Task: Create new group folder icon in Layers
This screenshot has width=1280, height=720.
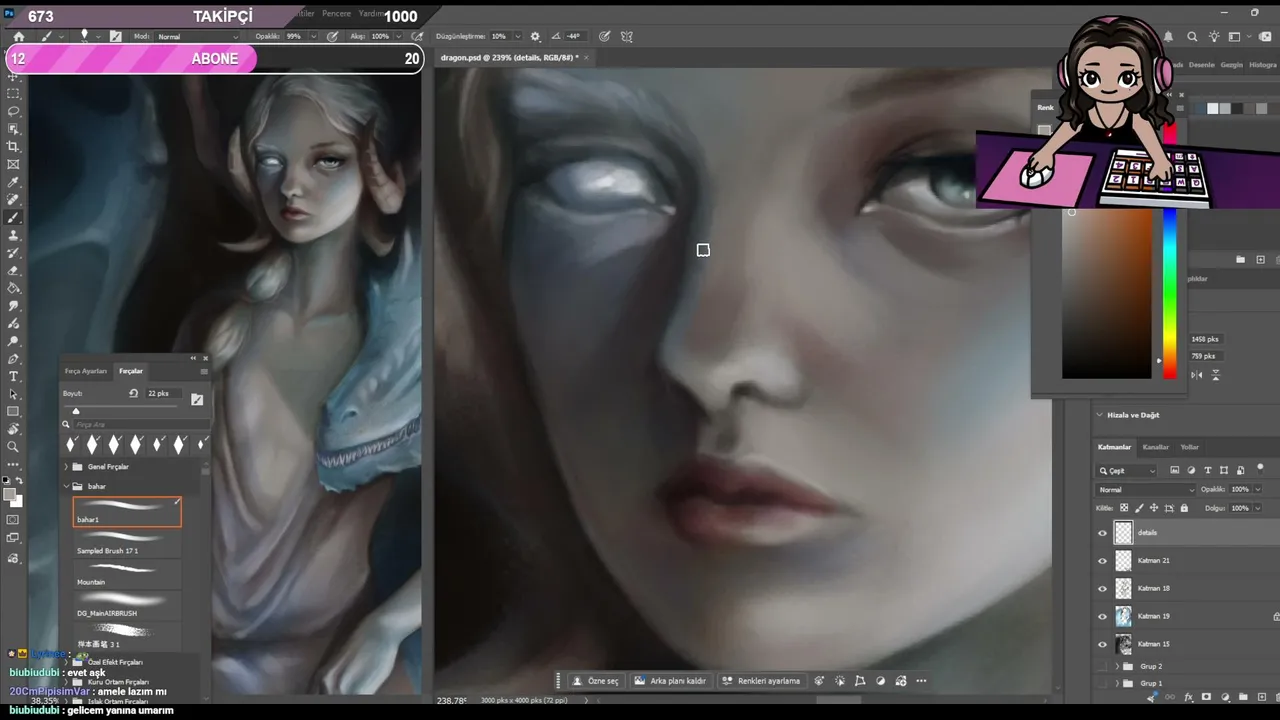Action: point(1242,697)
